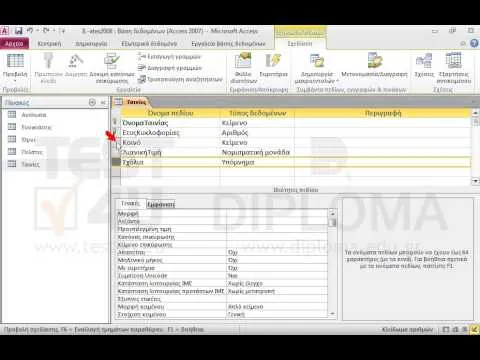The width and height of the screenshot is (480, 360).
Task: Click the Απαιτείται property value Όχι
Action: point(277,253)
